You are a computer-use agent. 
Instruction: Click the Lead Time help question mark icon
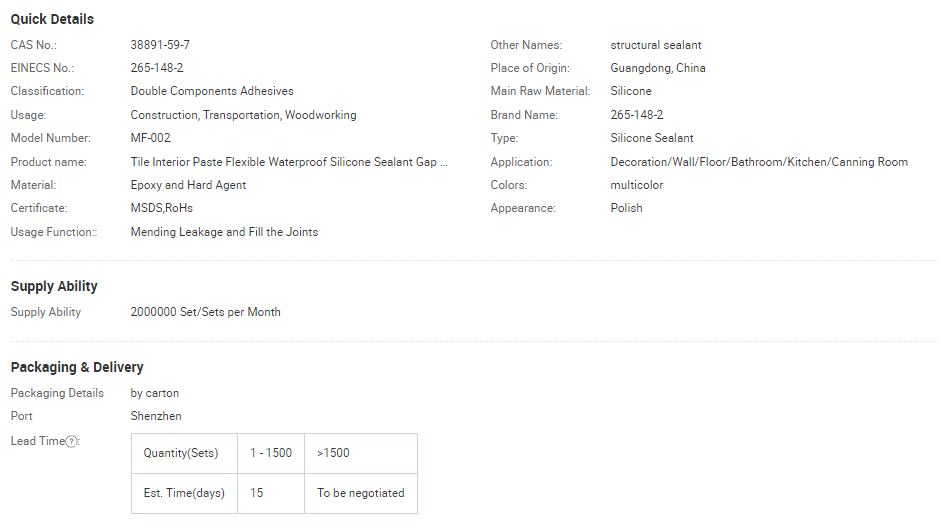point(72,442)
